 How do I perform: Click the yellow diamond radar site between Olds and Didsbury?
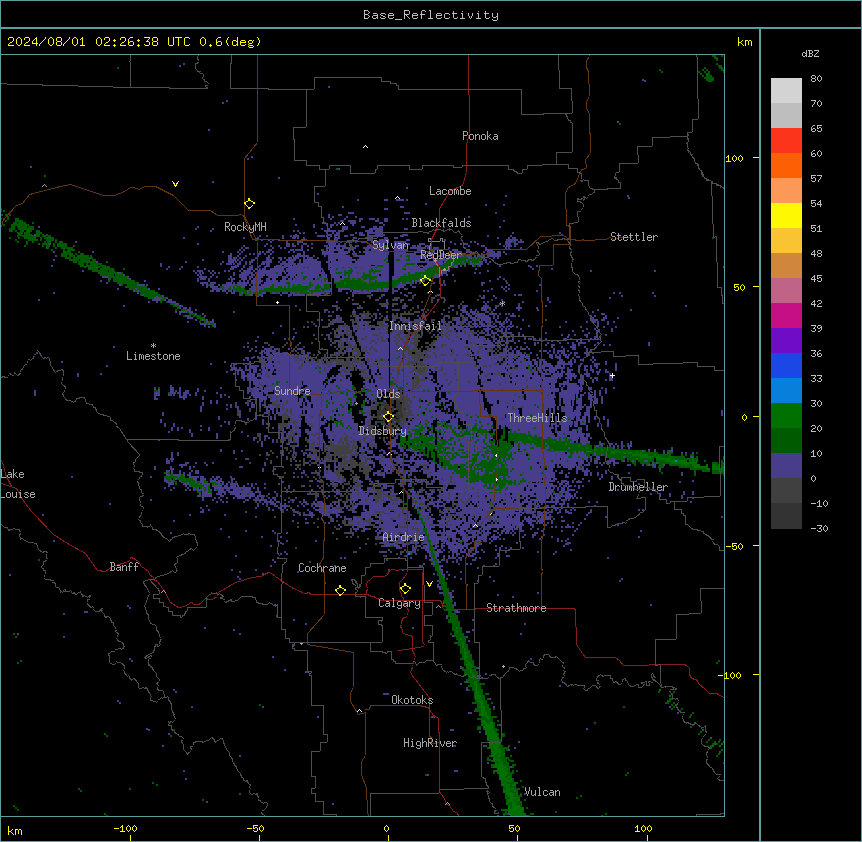click(388, 417)
